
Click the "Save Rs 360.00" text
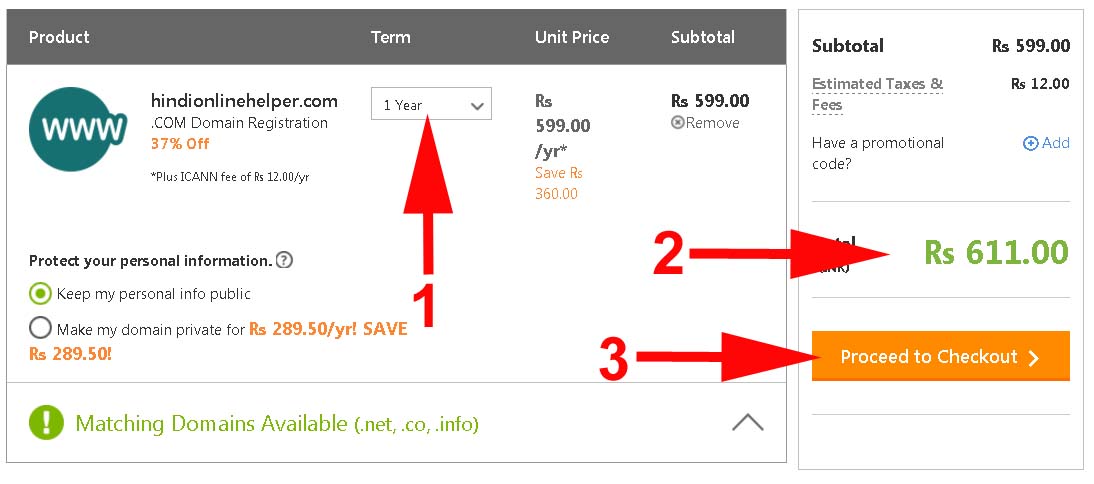(x=558, y=183)
